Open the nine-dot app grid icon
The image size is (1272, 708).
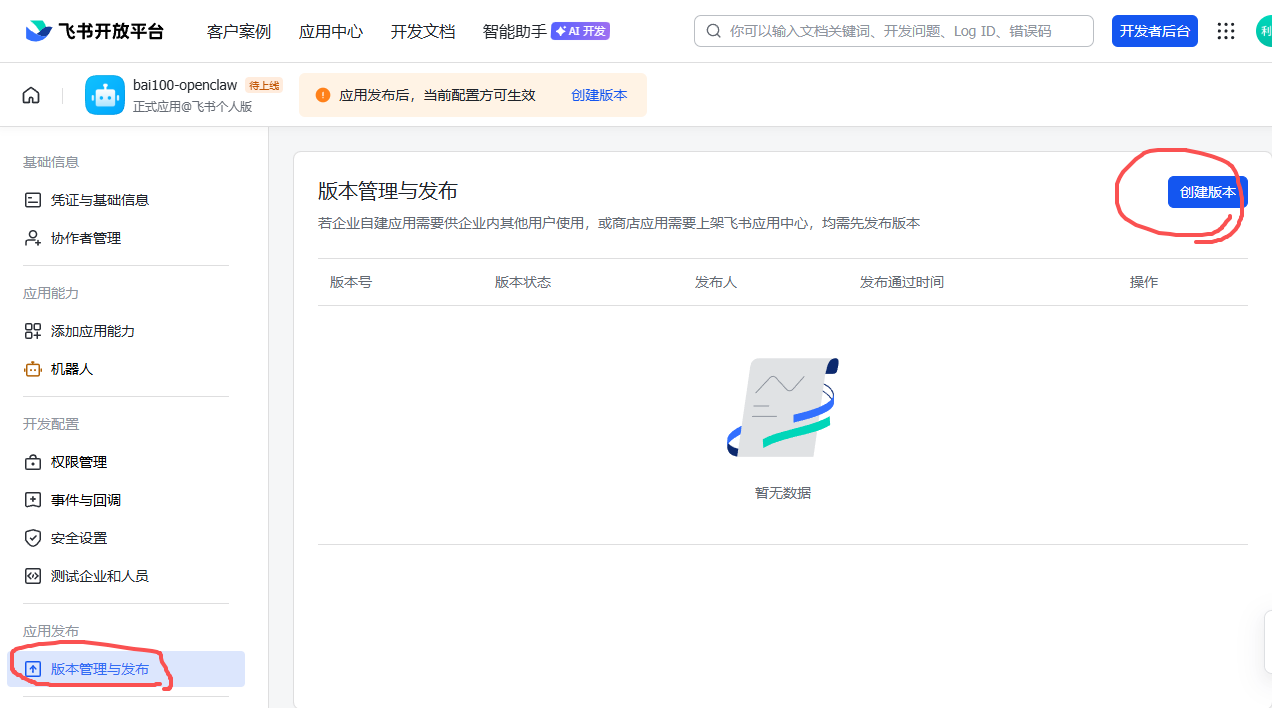(1226, 31)
